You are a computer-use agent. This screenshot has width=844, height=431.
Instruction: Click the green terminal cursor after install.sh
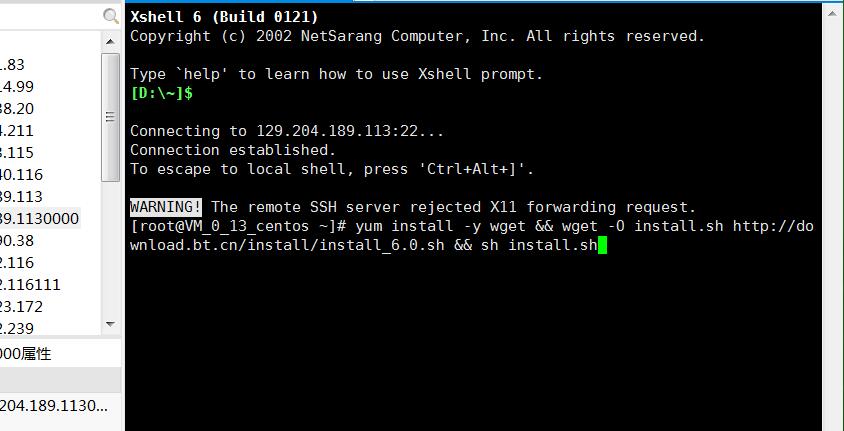click(602, 245)
